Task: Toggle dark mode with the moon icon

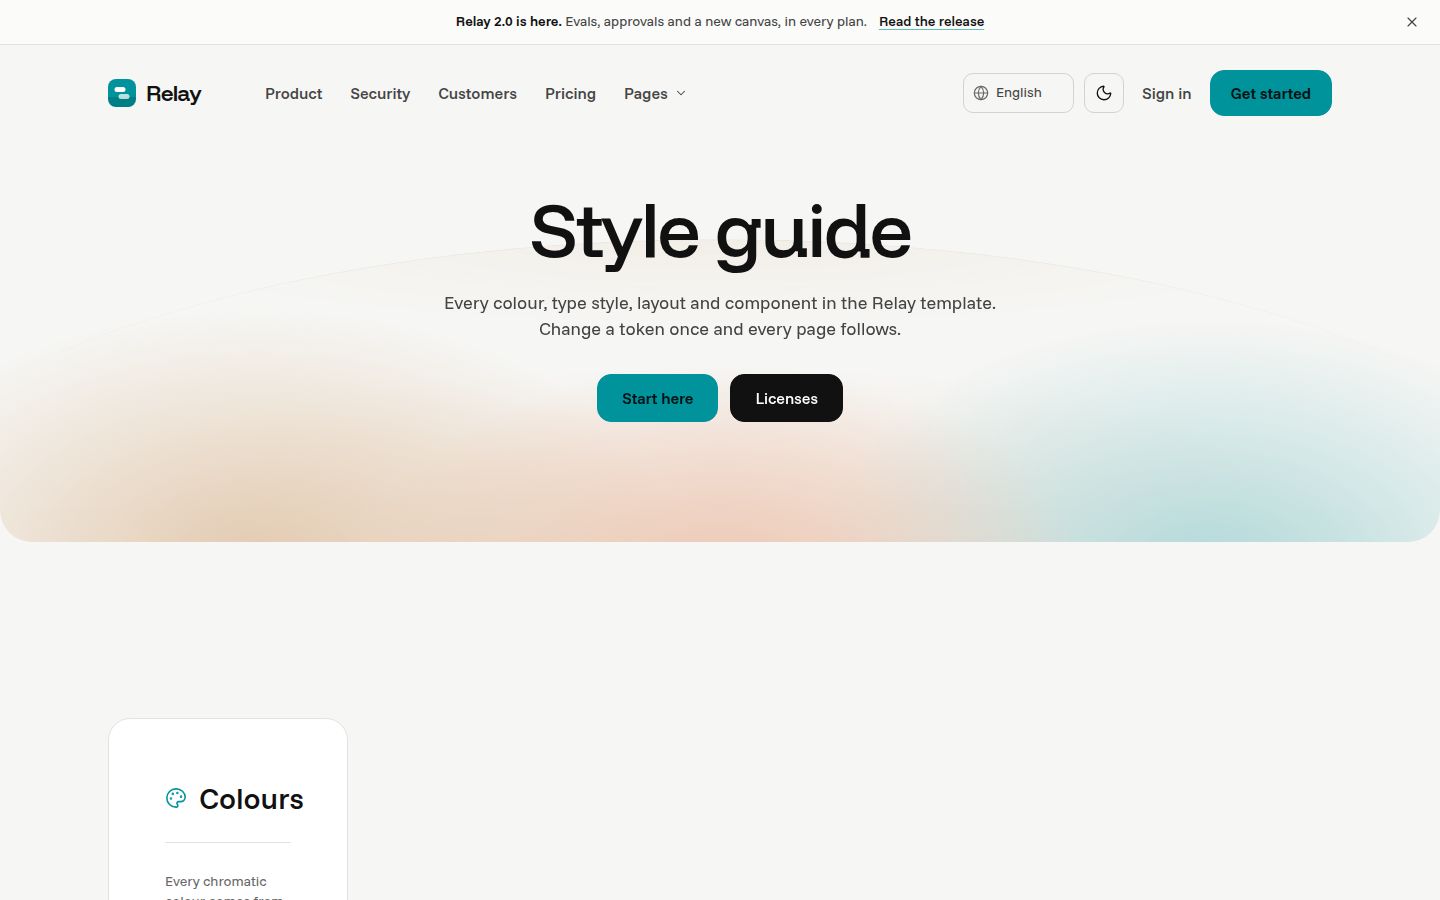Action: point(1104,93)
